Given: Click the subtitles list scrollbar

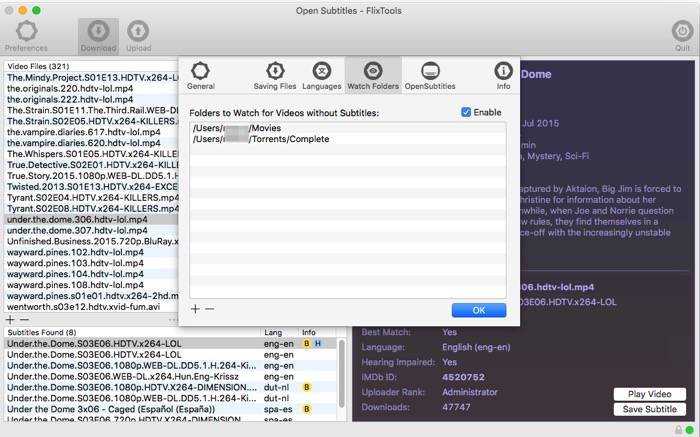Looking at the screenshot, I should [x=342, y=374].
